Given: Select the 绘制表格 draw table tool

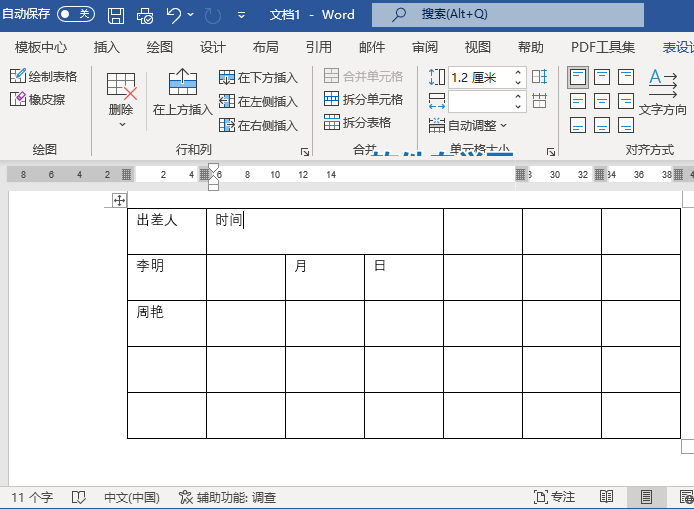Looking at the screenshot, I should tap(43, 76).
